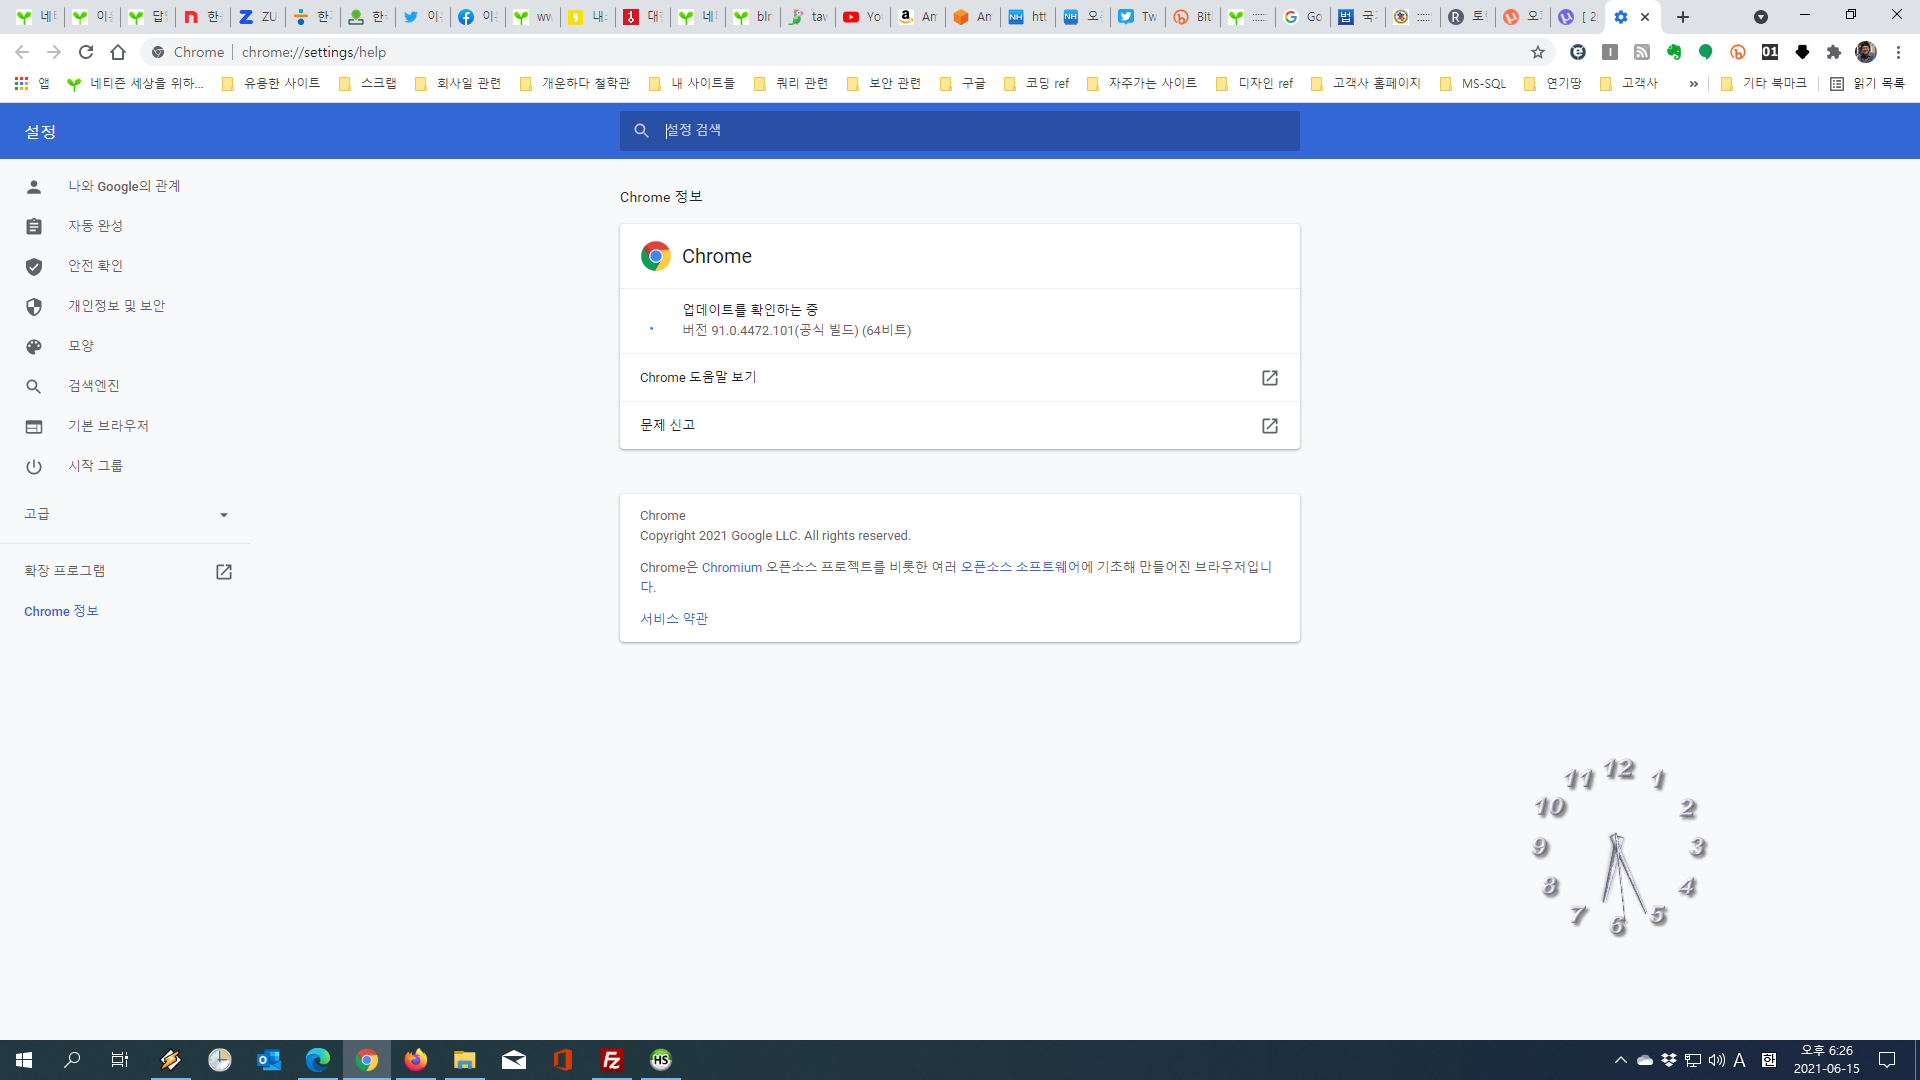This screenshot has height=1080, width=1920.
Task: Click the 문제 신고 report row
Action: [960, 426]
